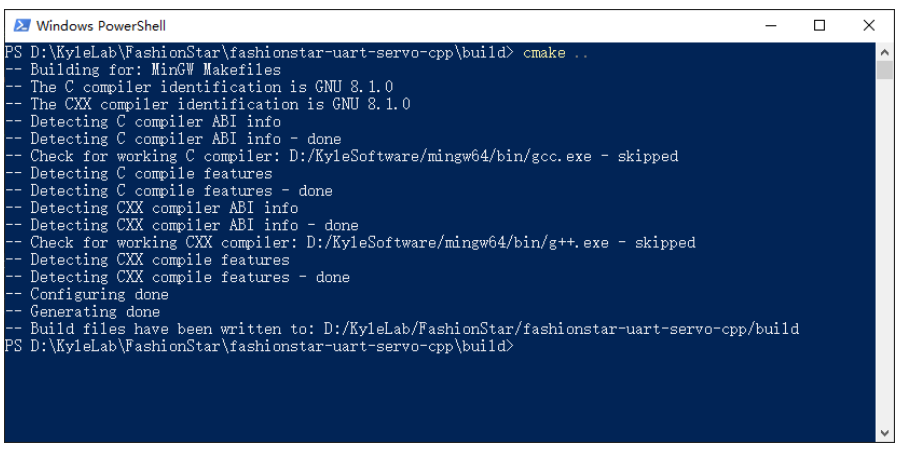Click the gcc.exe compiler path text
The width and height of the screenshot is (900, 451).
(456, 156)
